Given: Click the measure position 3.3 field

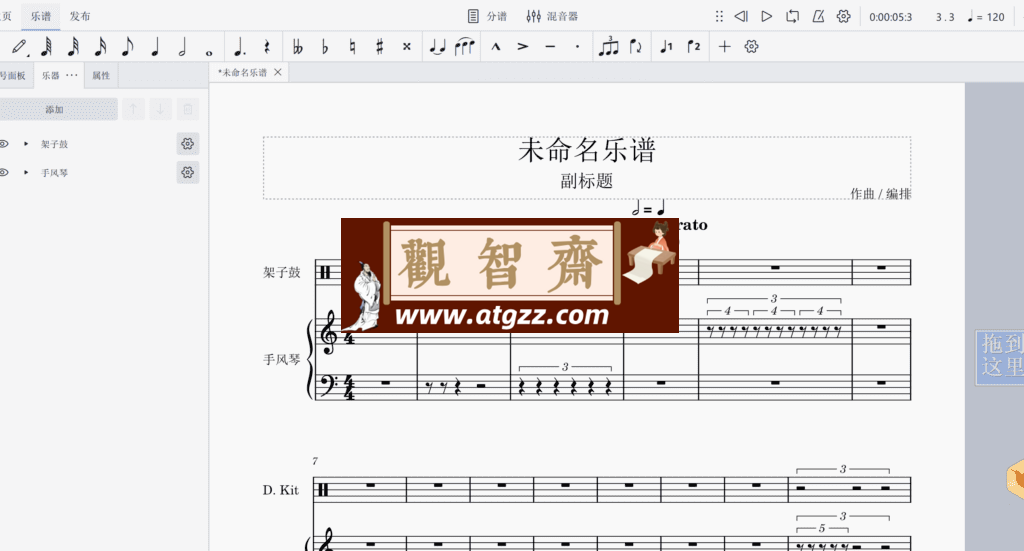Looking at the screenshot, I should (944, 17).
